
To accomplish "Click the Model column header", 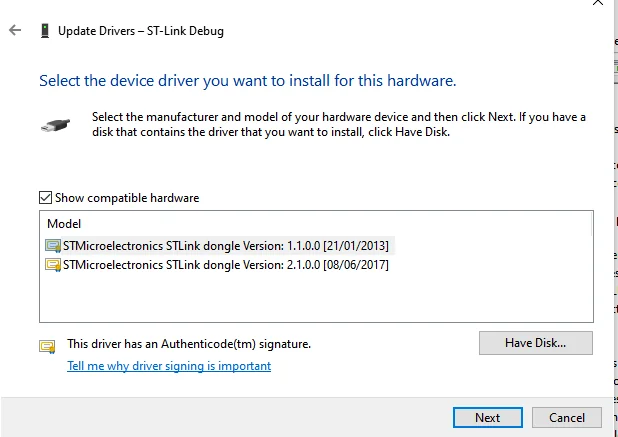I will tap(64, 224).
